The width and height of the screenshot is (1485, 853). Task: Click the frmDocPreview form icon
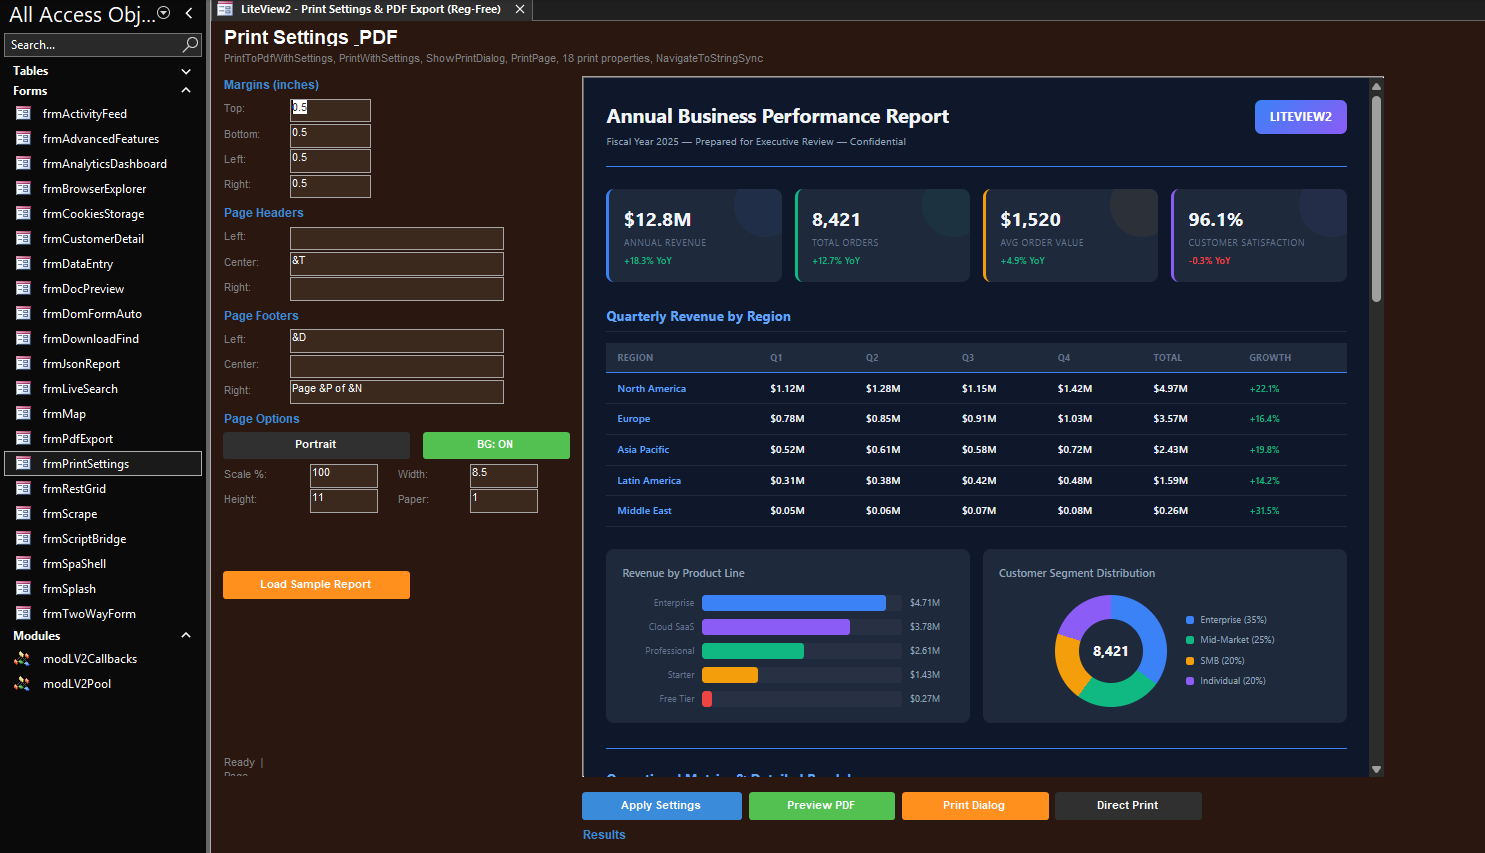tap(23, 288)
